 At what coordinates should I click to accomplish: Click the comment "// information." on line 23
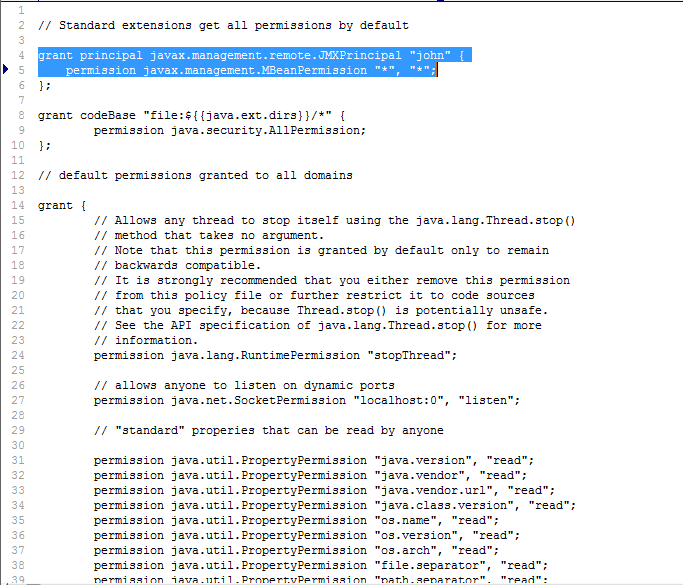coord(146,340)
